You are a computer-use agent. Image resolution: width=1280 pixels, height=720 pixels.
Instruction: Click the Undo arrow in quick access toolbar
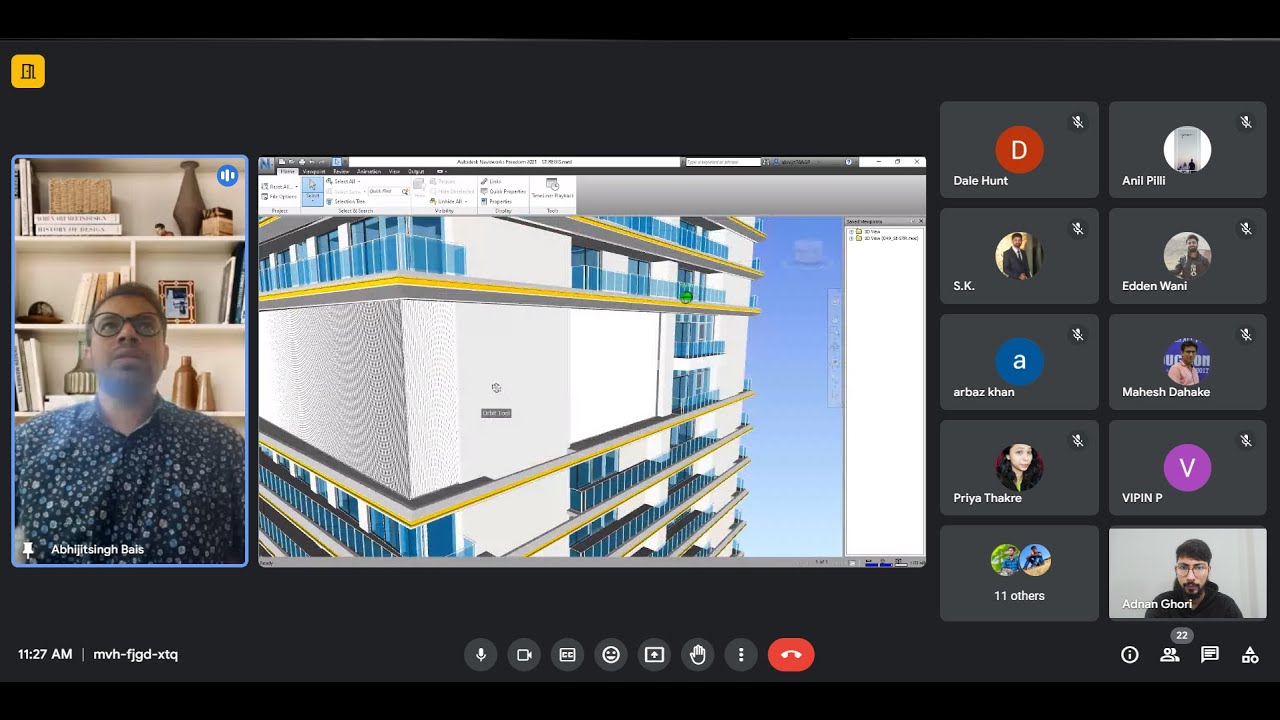[x=312, y=161]
